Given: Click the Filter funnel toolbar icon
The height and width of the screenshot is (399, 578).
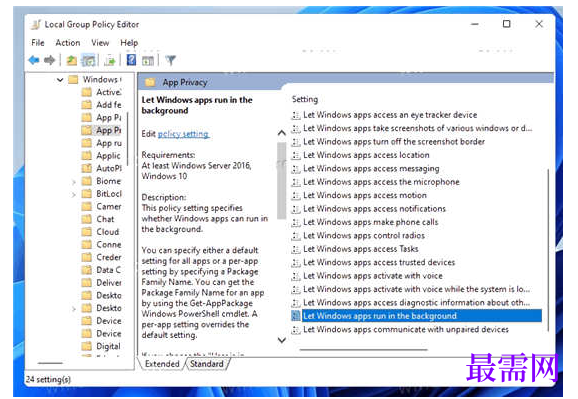Looking at the screenshot, I should (x=171, y=60).
